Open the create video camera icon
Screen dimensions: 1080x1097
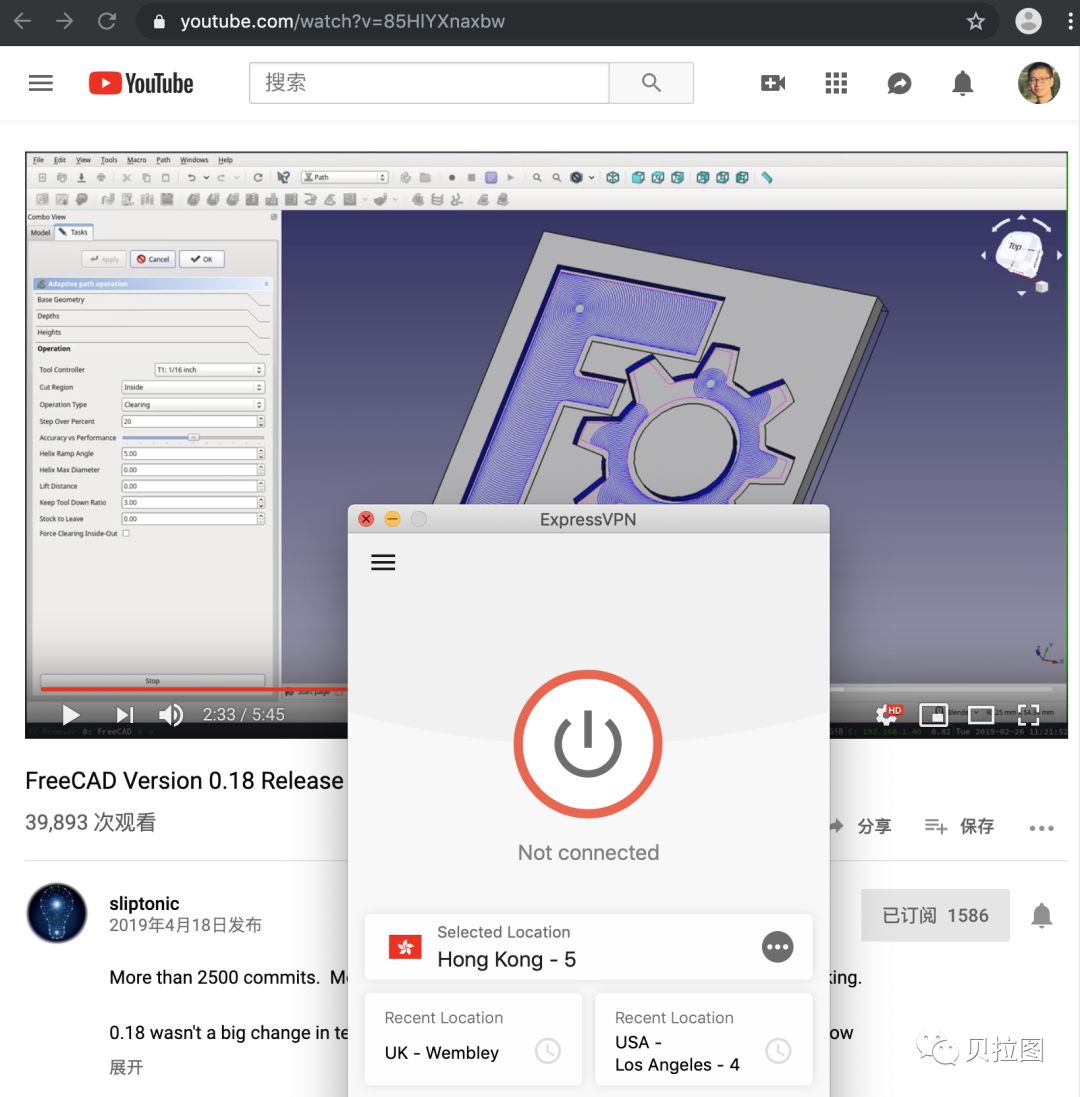point(773,83)
